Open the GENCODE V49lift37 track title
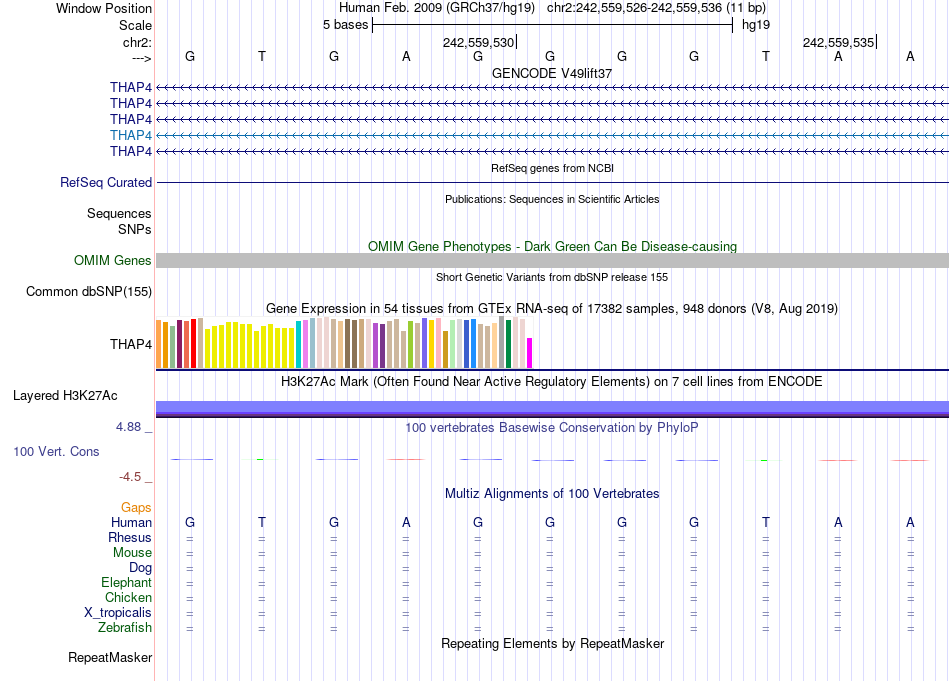Viewport: 950px width, 681px height. pyautogui.click(x=552, y=73)
